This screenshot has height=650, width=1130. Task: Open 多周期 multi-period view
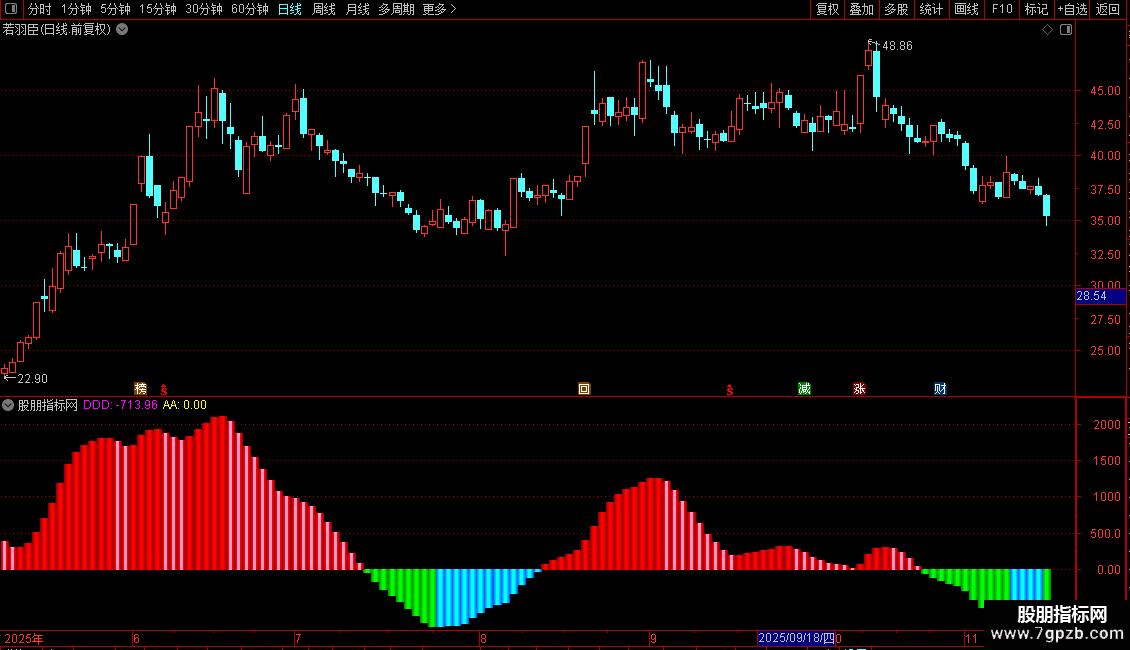396,9
